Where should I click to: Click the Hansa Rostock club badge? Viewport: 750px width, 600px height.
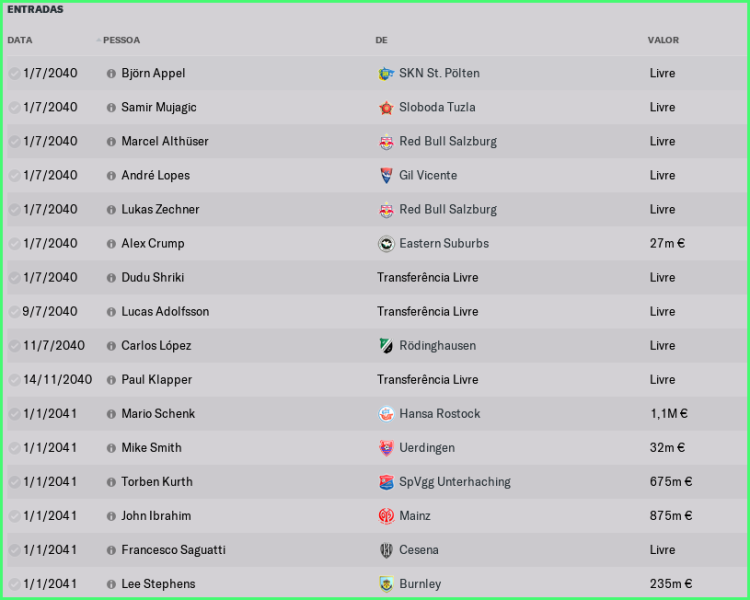click(x=386, y=413)
